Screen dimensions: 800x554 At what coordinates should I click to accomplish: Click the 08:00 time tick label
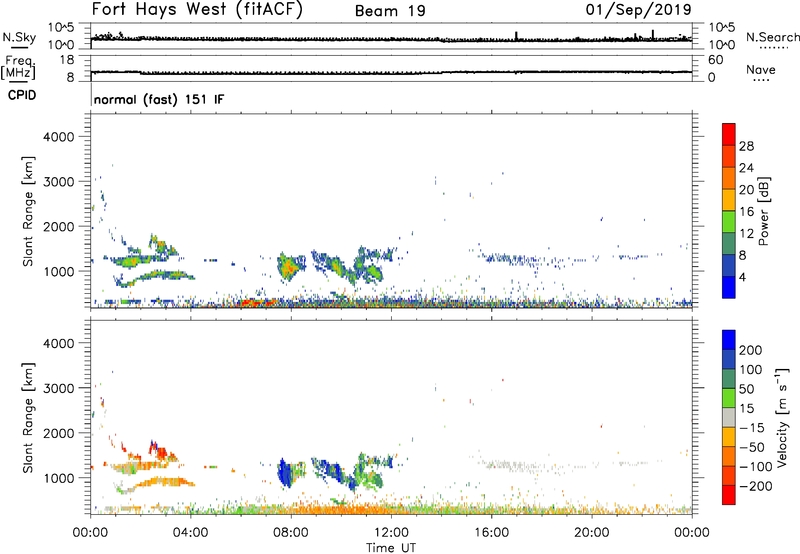coord(291,533)
